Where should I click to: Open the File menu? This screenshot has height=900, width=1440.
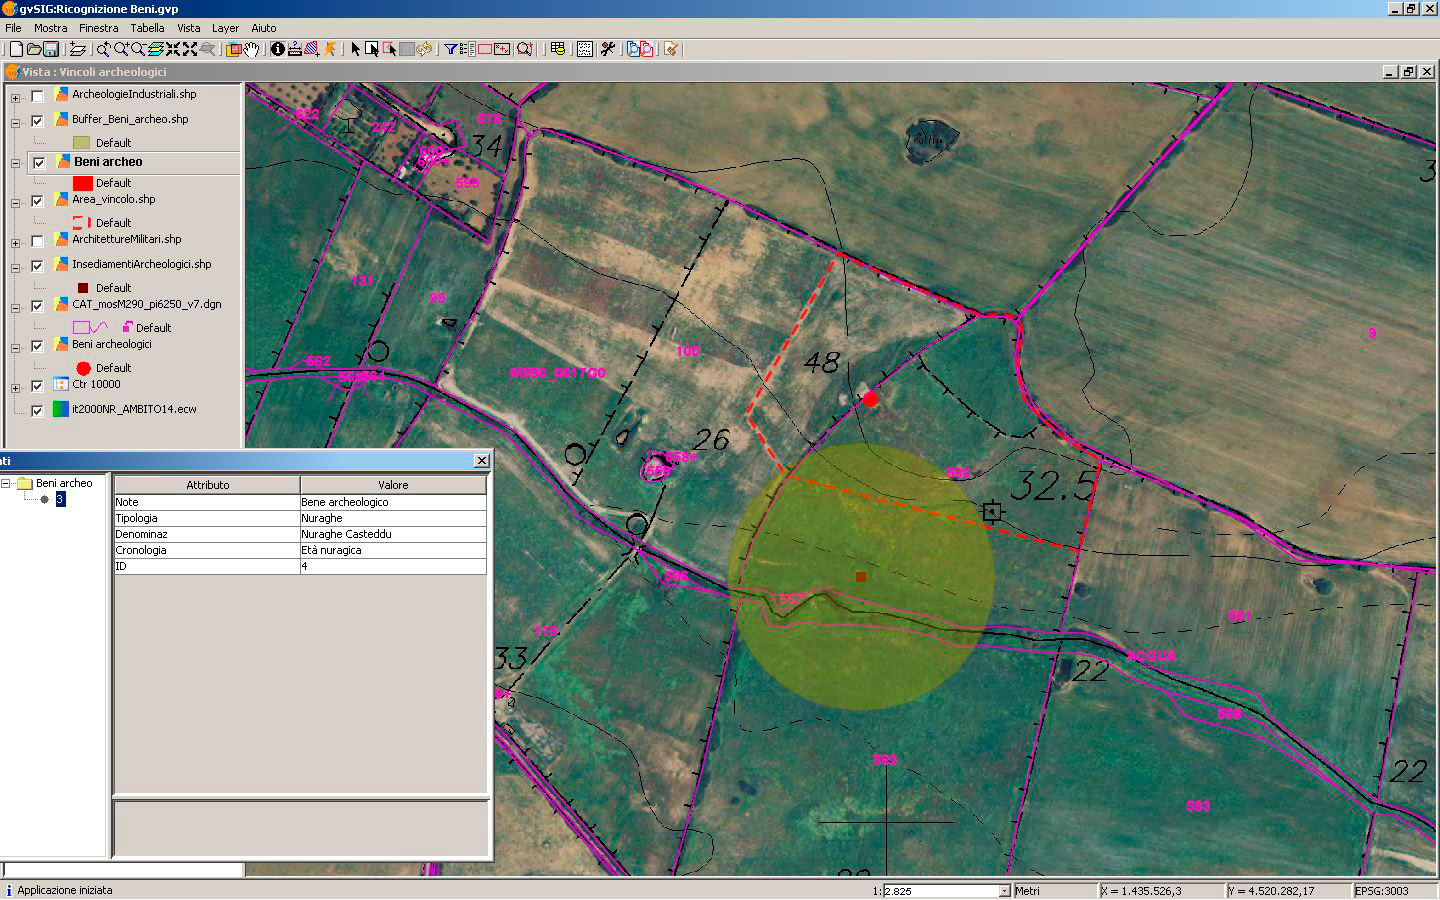click(13, 28)
